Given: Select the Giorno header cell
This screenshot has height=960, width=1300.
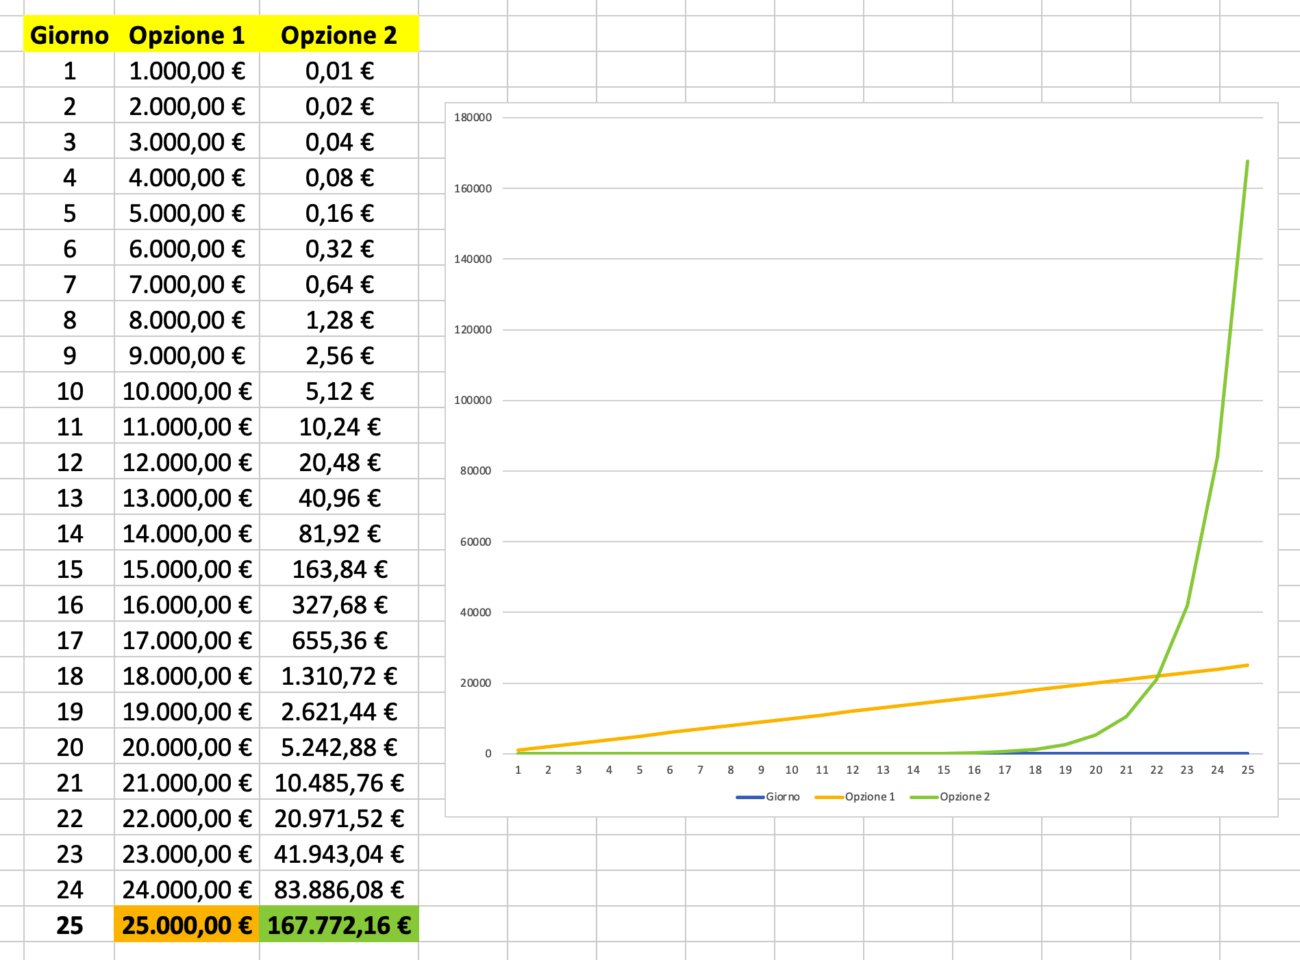Looking at the screenshot, I should click(69, 35).
